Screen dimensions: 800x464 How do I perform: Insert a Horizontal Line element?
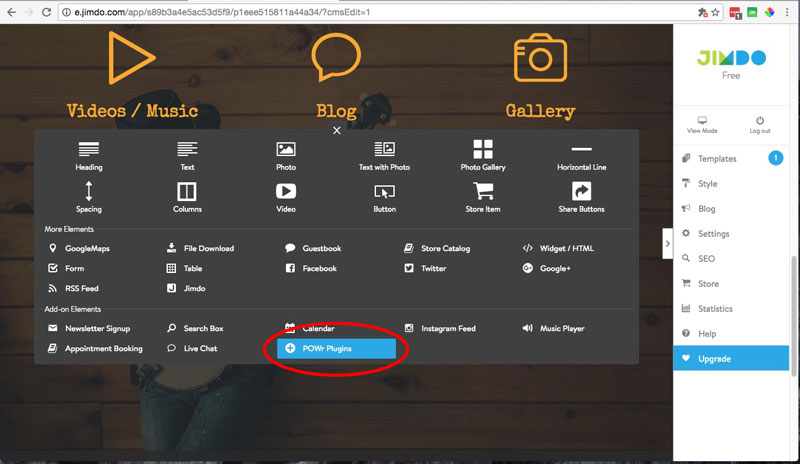[581, 157]
